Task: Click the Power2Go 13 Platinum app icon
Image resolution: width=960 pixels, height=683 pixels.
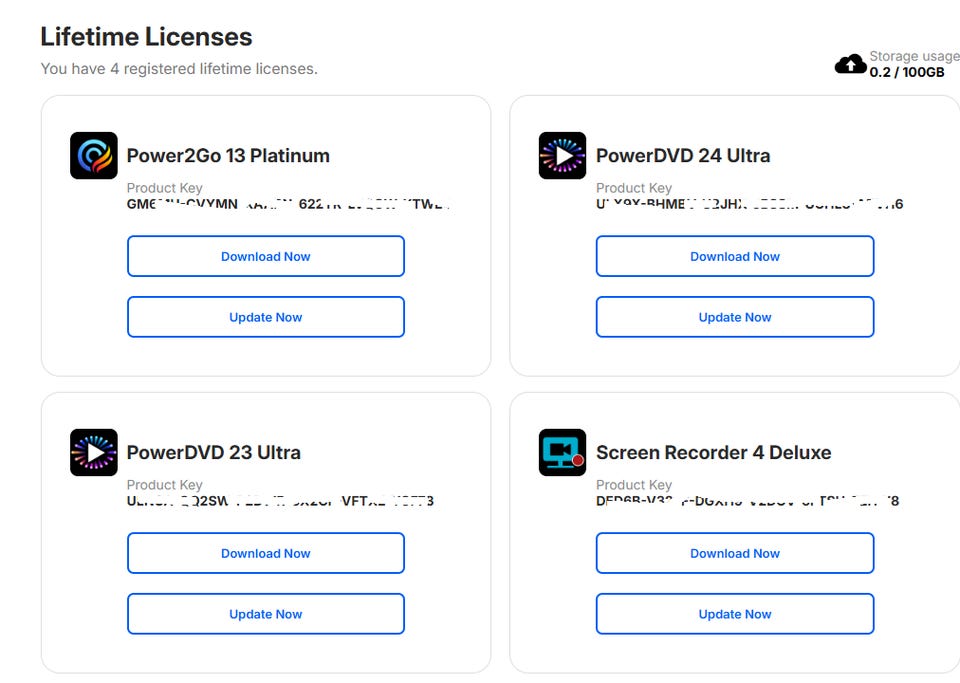Action: [94, 155]
